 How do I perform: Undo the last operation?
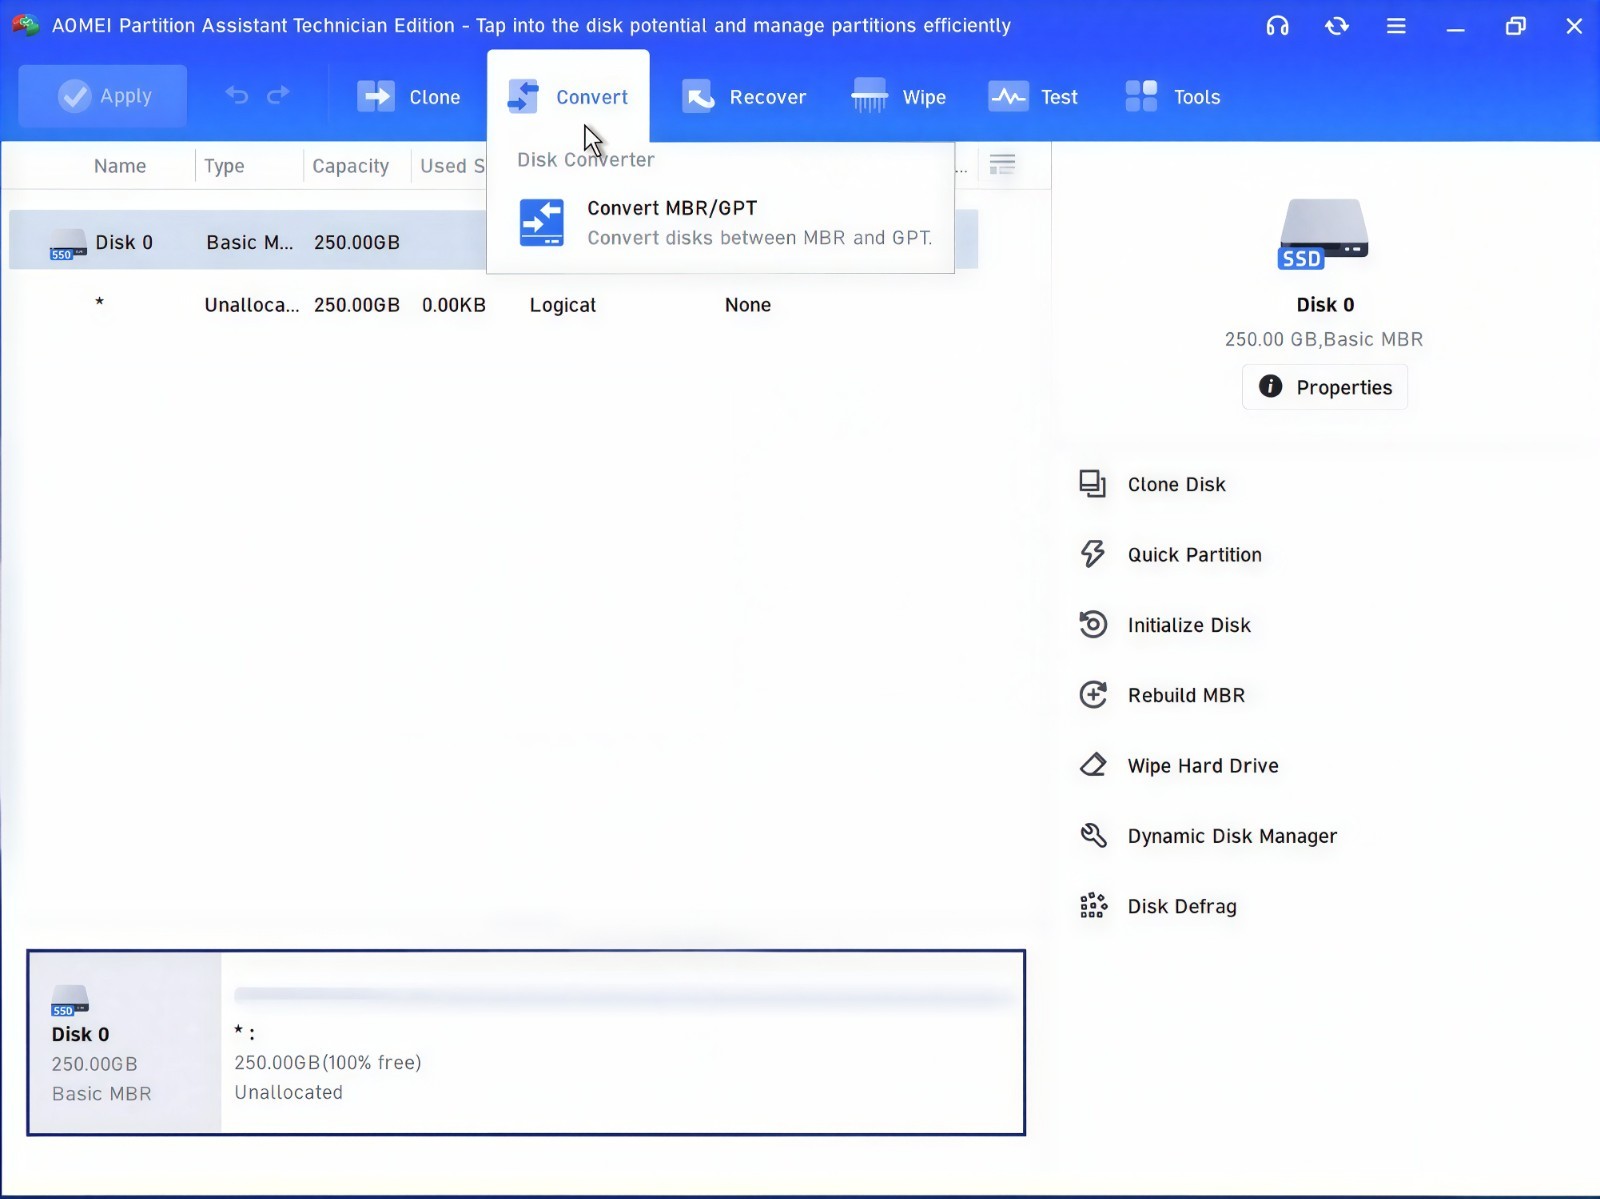(237, 95)
